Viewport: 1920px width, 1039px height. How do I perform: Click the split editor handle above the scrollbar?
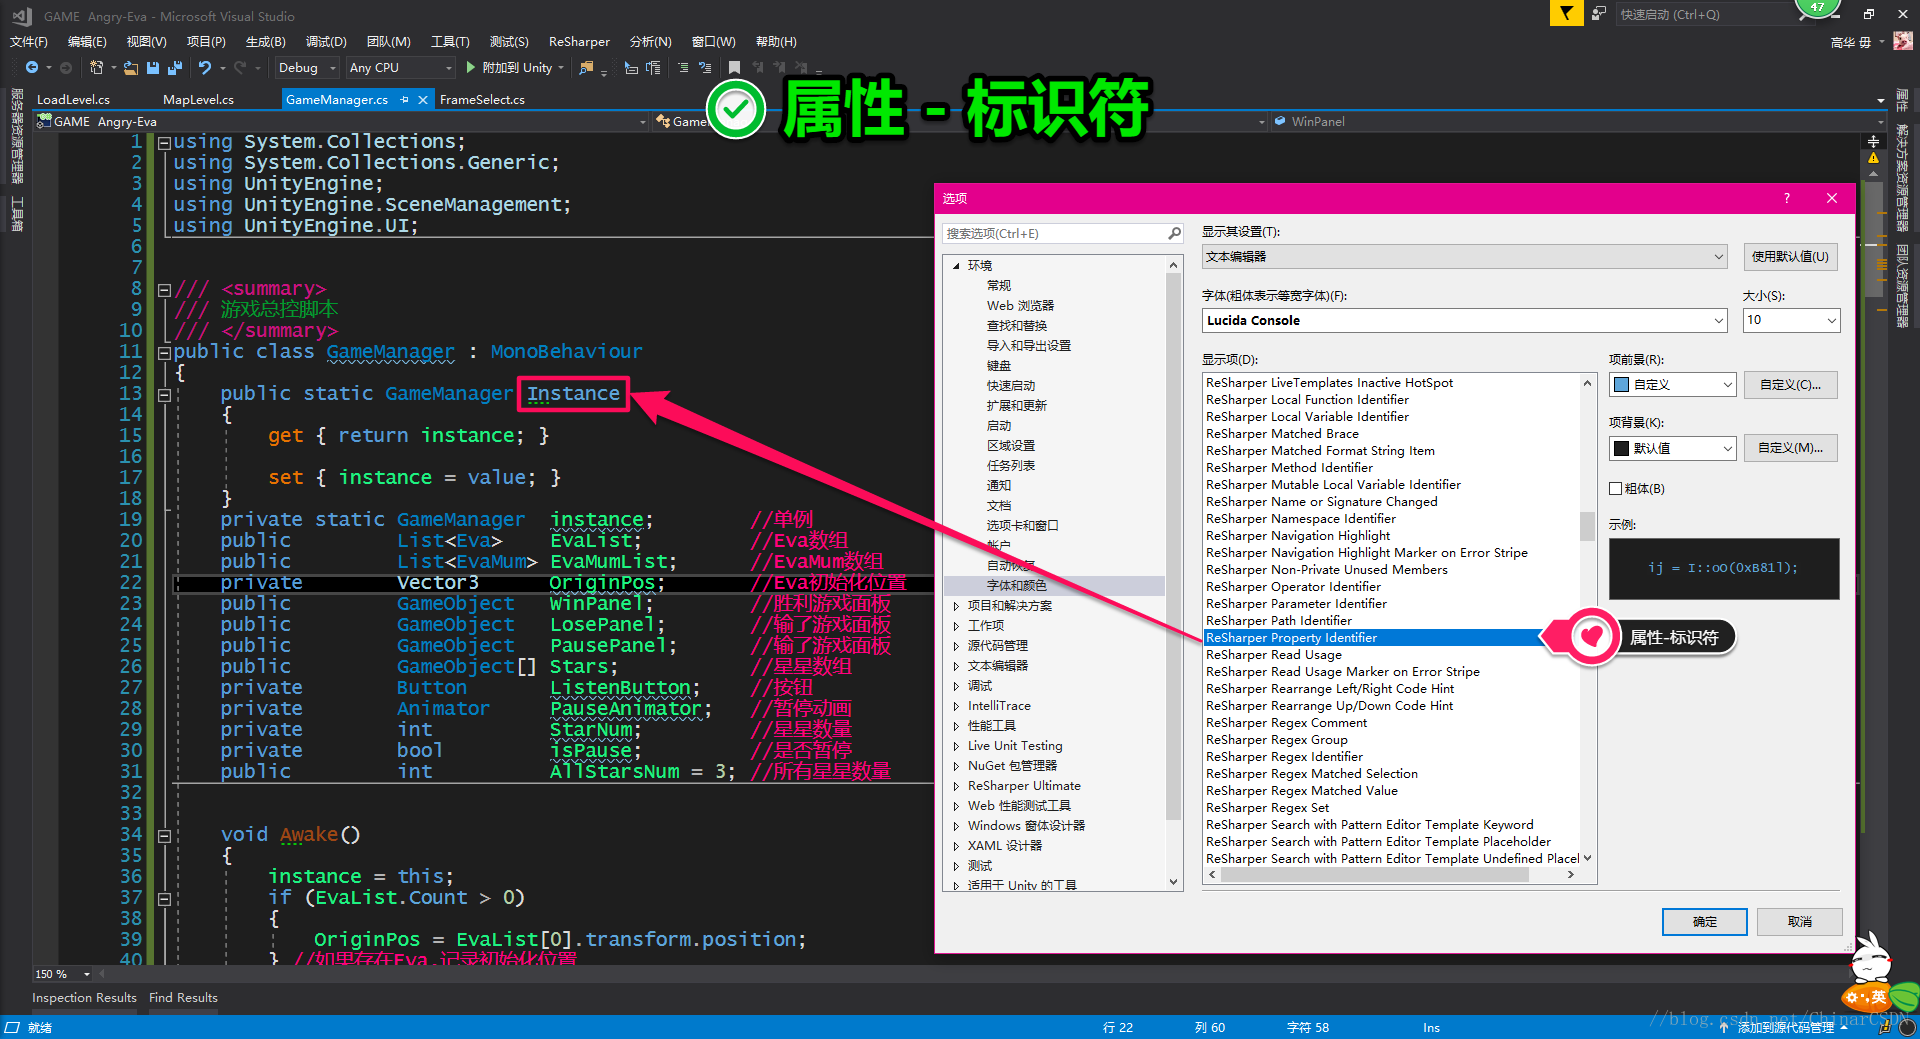(1873, 141)
